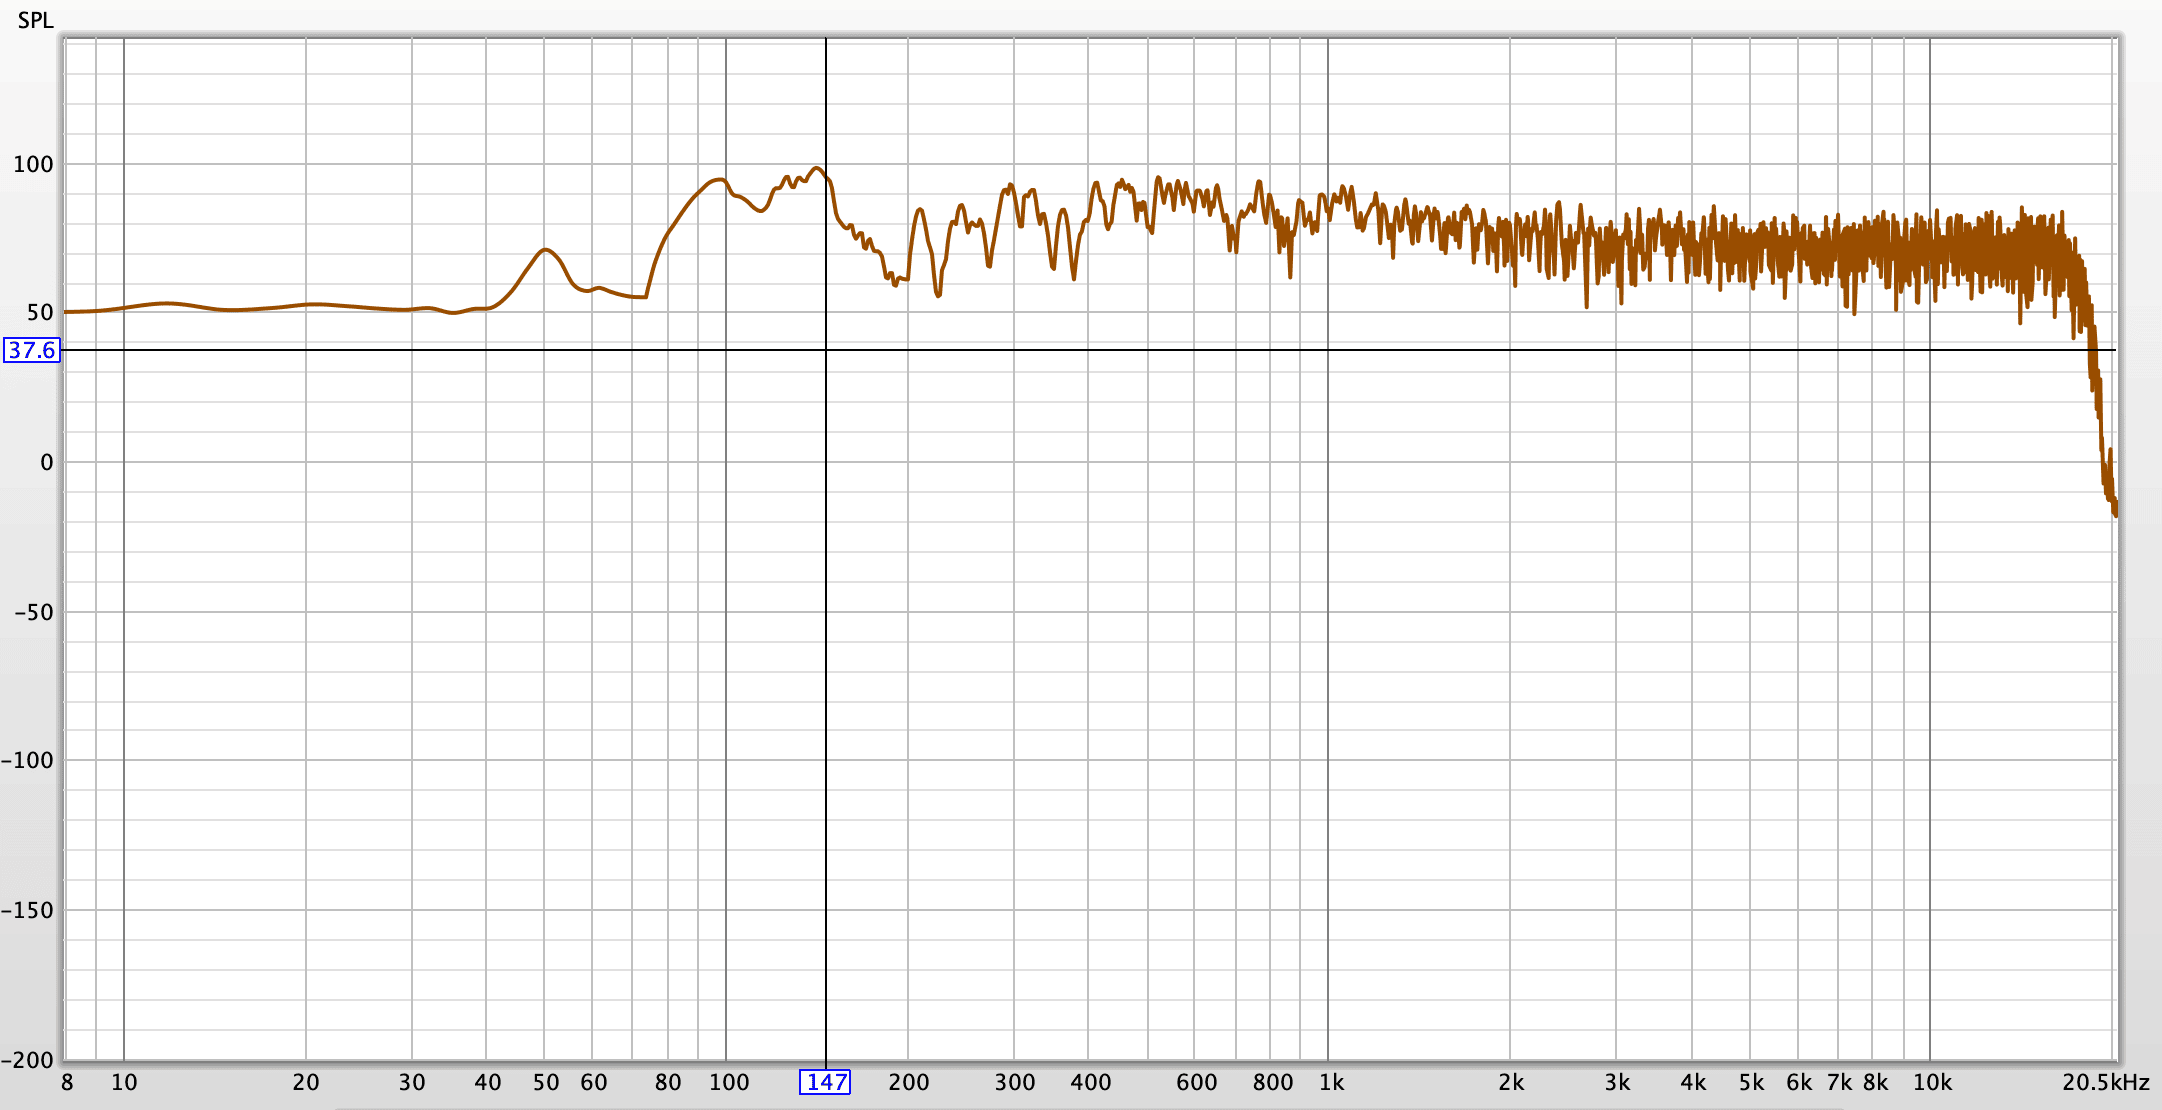Click the 200 label on the frequency axis
The height and width of the screenshot is (1110, 2162).
pos(908,1082)
